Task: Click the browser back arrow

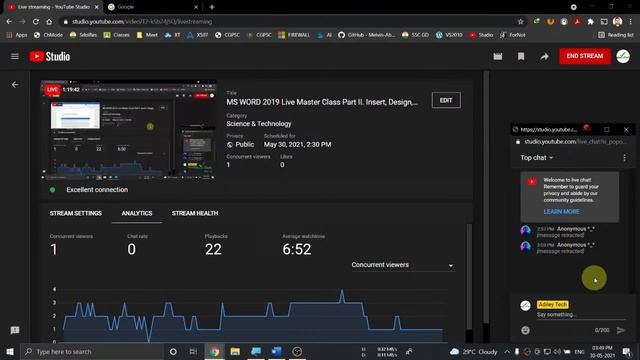Action: (9, 21)
